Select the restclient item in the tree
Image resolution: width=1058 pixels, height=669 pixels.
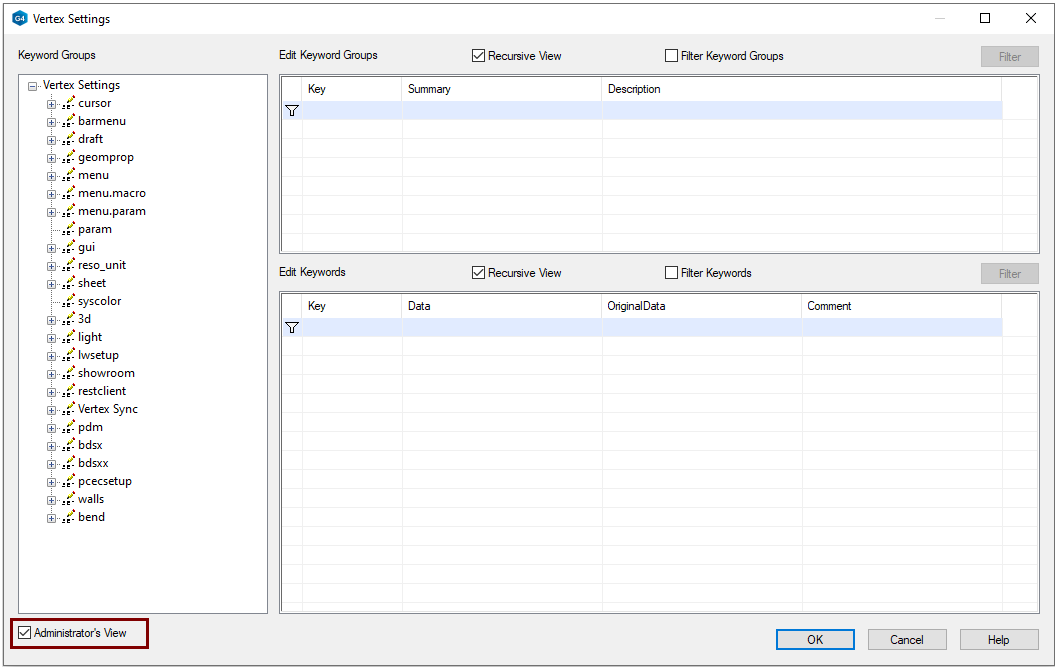click(x=102, y=391)
